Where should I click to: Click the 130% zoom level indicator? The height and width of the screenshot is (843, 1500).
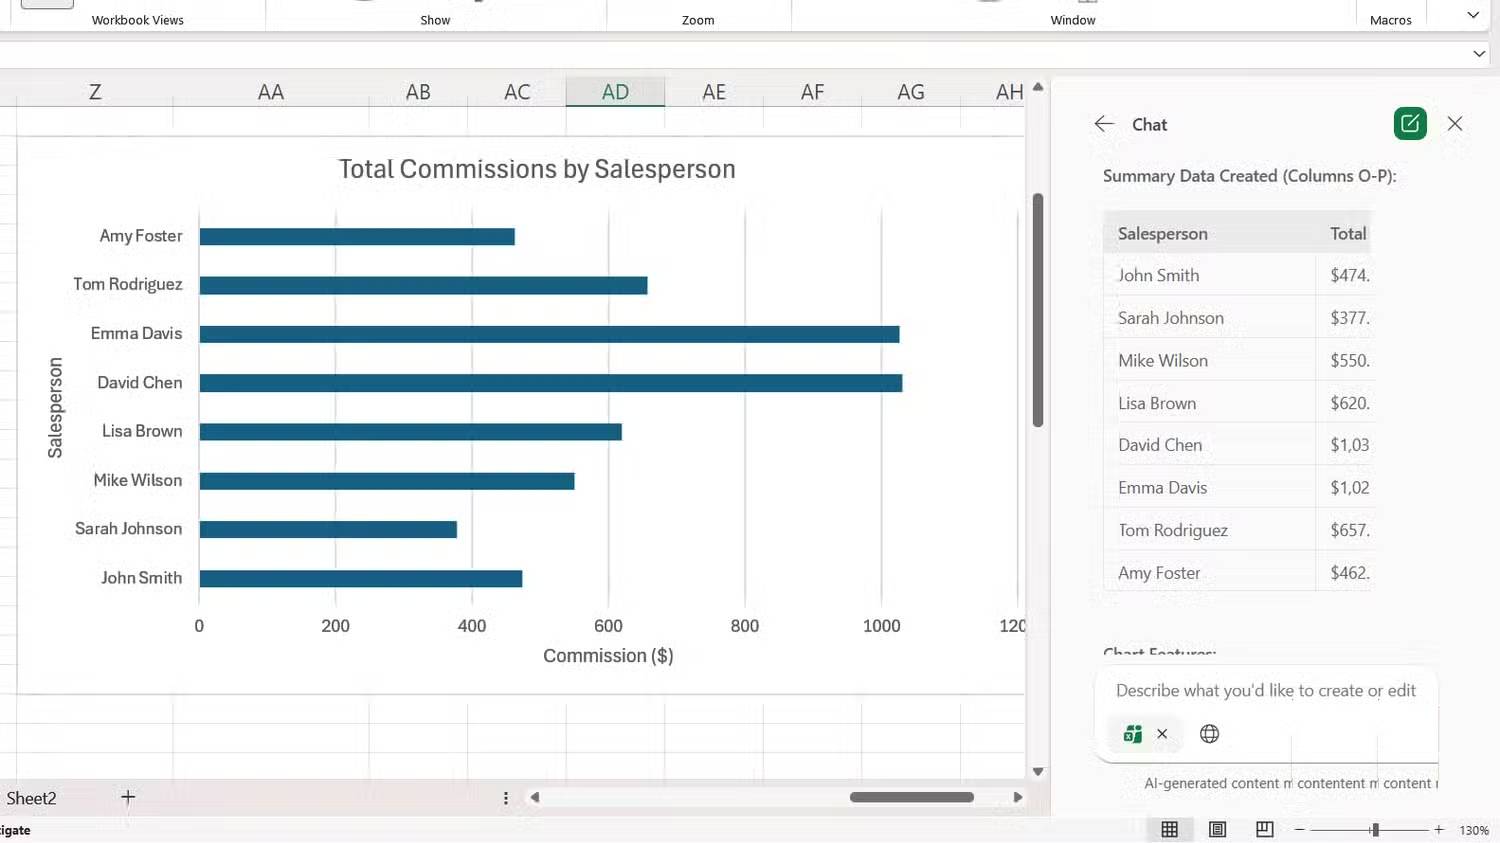pos(1474,829)
